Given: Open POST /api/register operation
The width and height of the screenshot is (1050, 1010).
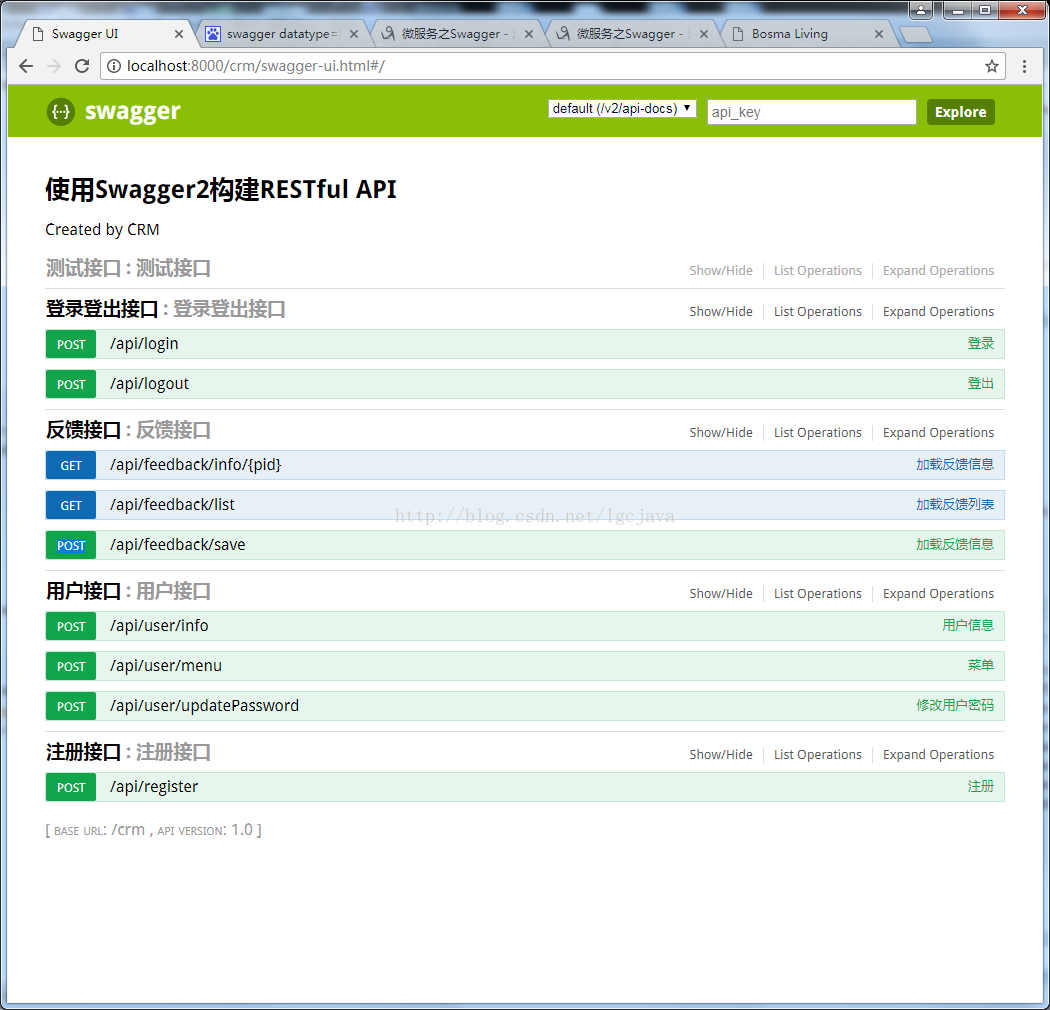Looking at the screenshot, I should (525, 787).
